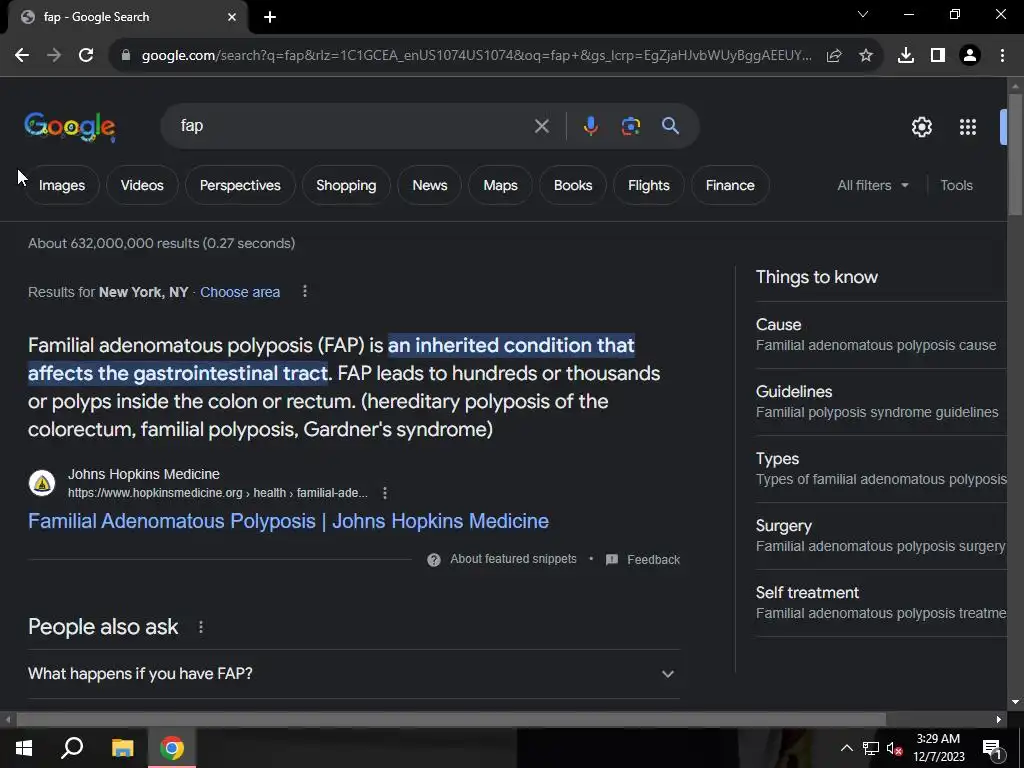Go back to the previous page
Image resolution: width=1024 pixels, height=768 pixels.
[22, 56]
